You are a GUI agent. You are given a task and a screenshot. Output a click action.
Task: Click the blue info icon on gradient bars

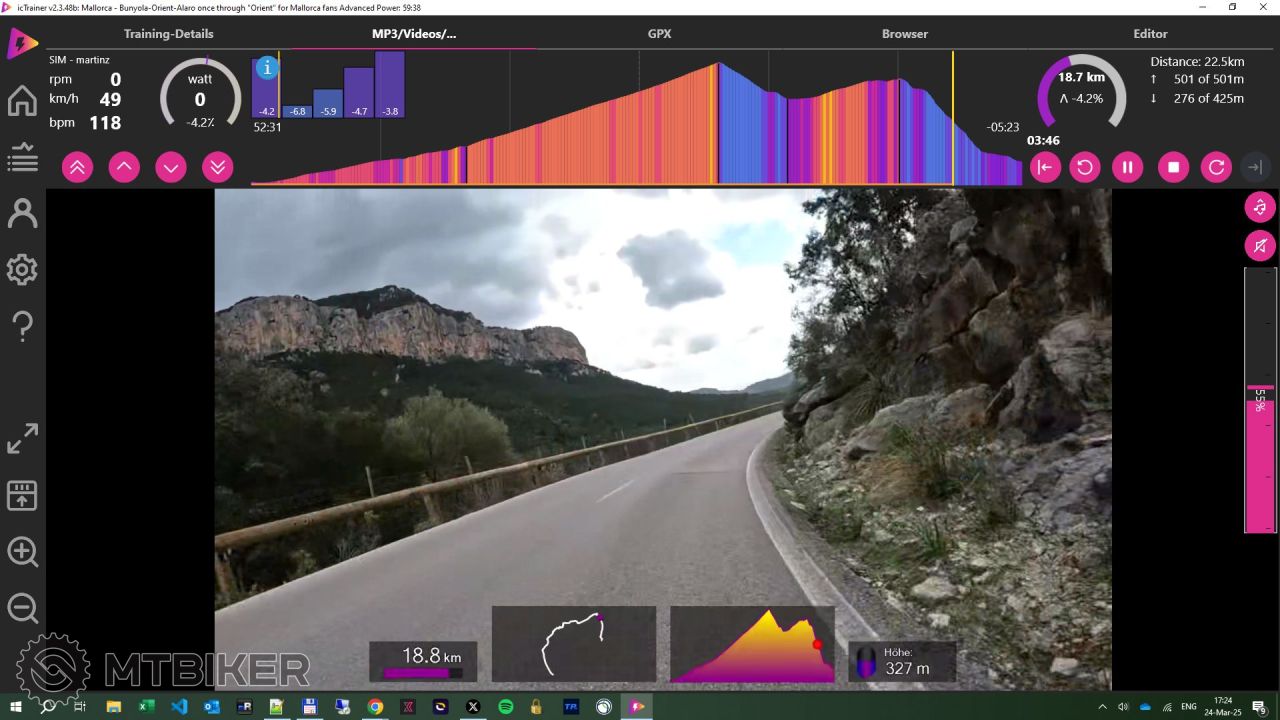coord(266,68)
